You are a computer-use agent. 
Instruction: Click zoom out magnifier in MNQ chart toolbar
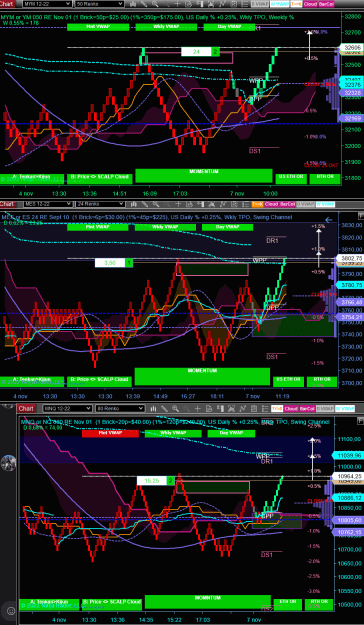187,409
